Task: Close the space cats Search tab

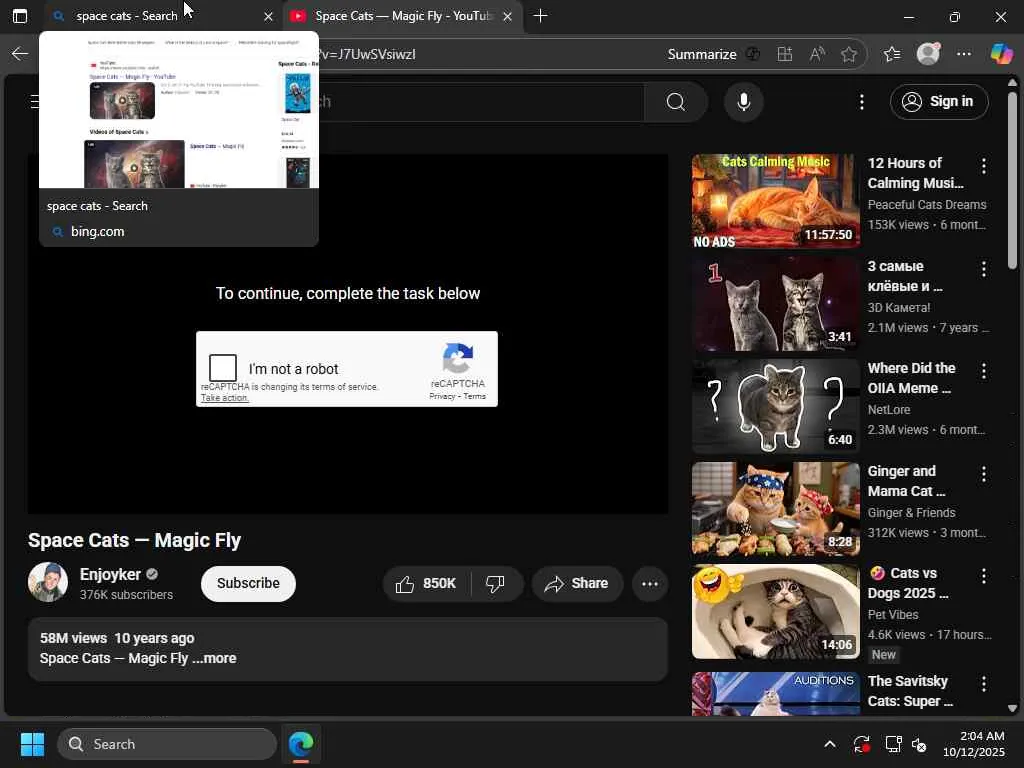Action: [268, 16]
